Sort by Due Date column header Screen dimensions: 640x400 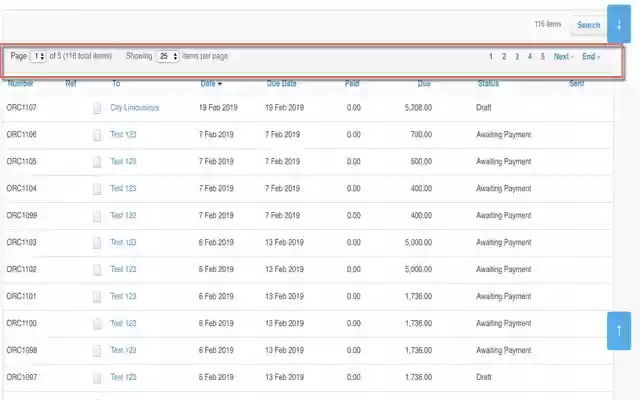click(281, 84)
